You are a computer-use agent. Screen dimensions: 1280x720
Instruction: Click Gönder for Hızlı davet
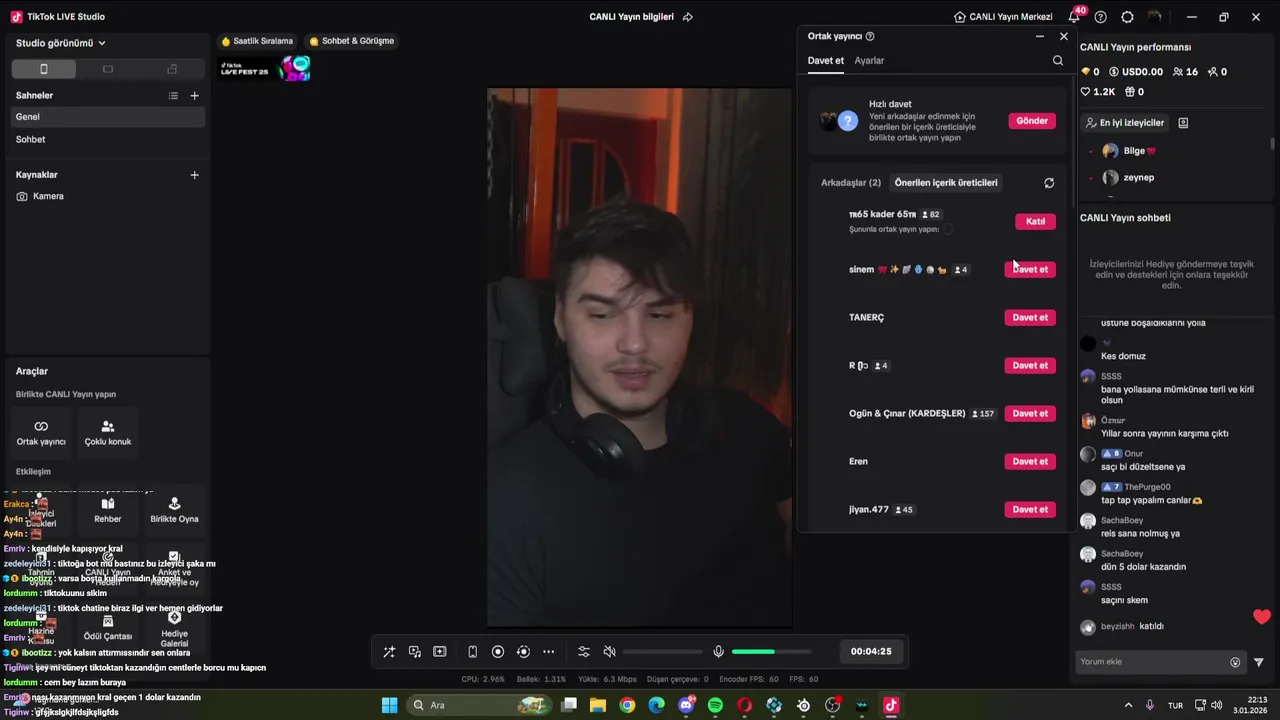(x=1032, y=121)
